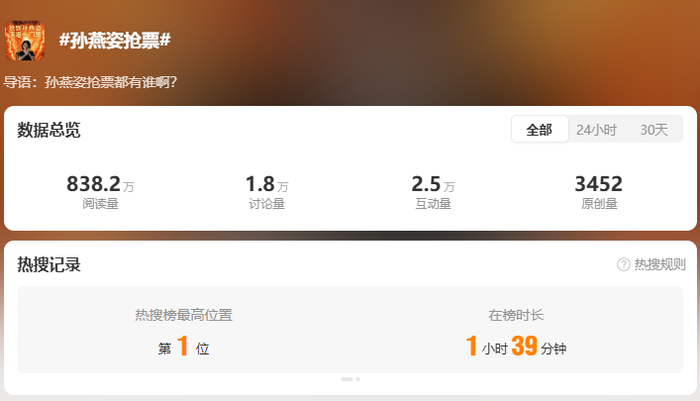The width and height of the screenshot is (700, 401).
Task: Click the 第1位 ranking number
Action: (183, 346)
